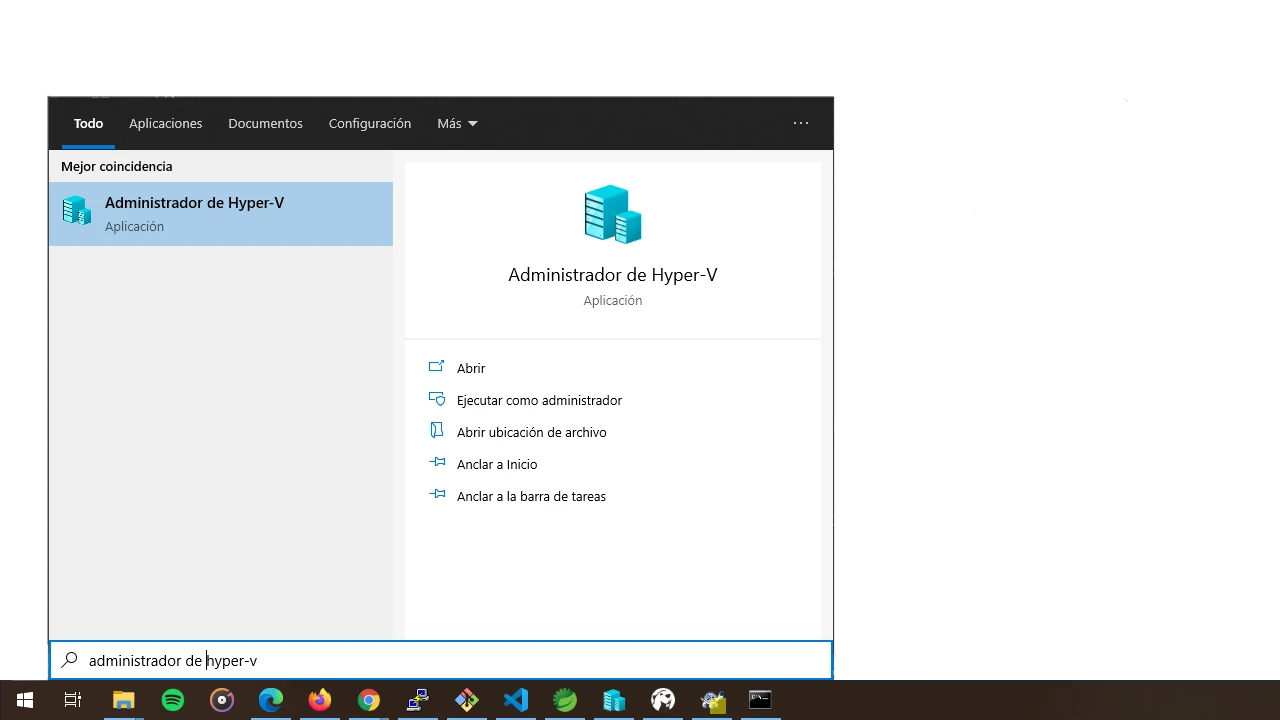Open the white seal app icon on taskbar

(x=663, y=700)
